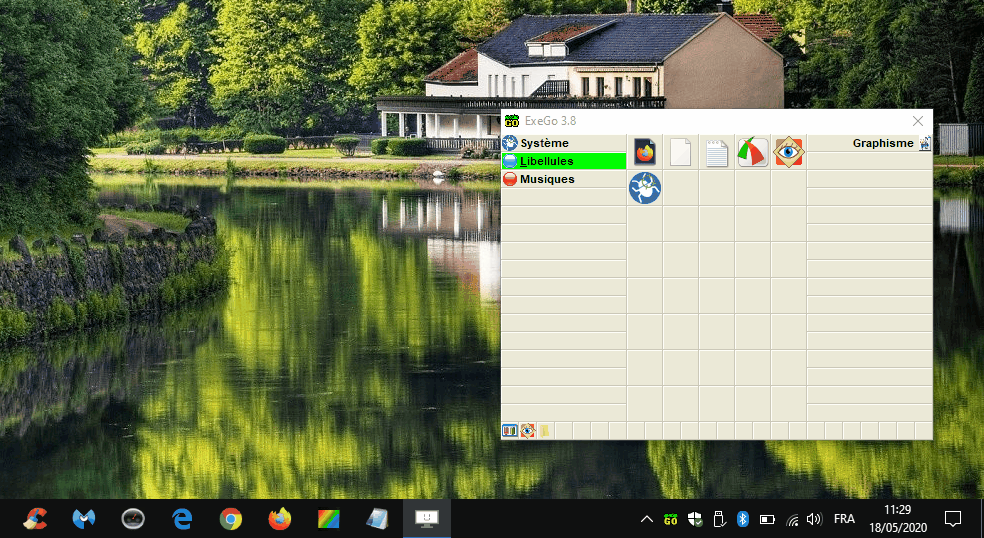Image resolution: width=984 pixels, height=538 pixels.
Task: Show hidden system tray icons
Action: [646, 519]
